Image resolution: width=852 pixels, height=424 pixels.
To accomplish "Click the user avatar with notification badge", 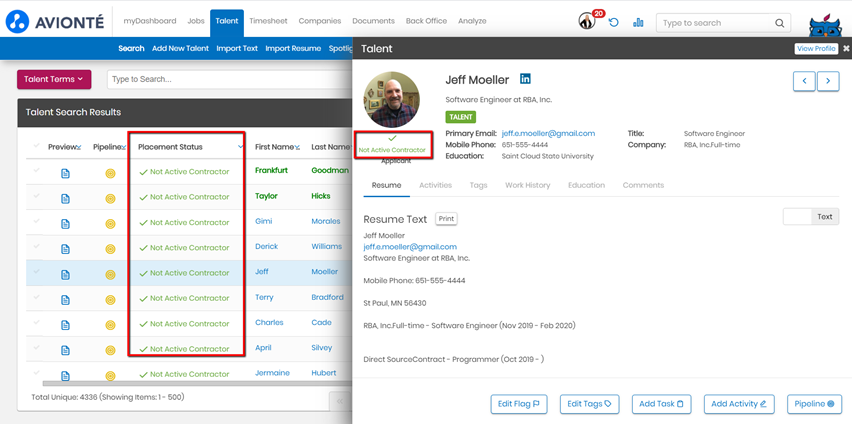I will pyautogui.click(x=587, y=22).
